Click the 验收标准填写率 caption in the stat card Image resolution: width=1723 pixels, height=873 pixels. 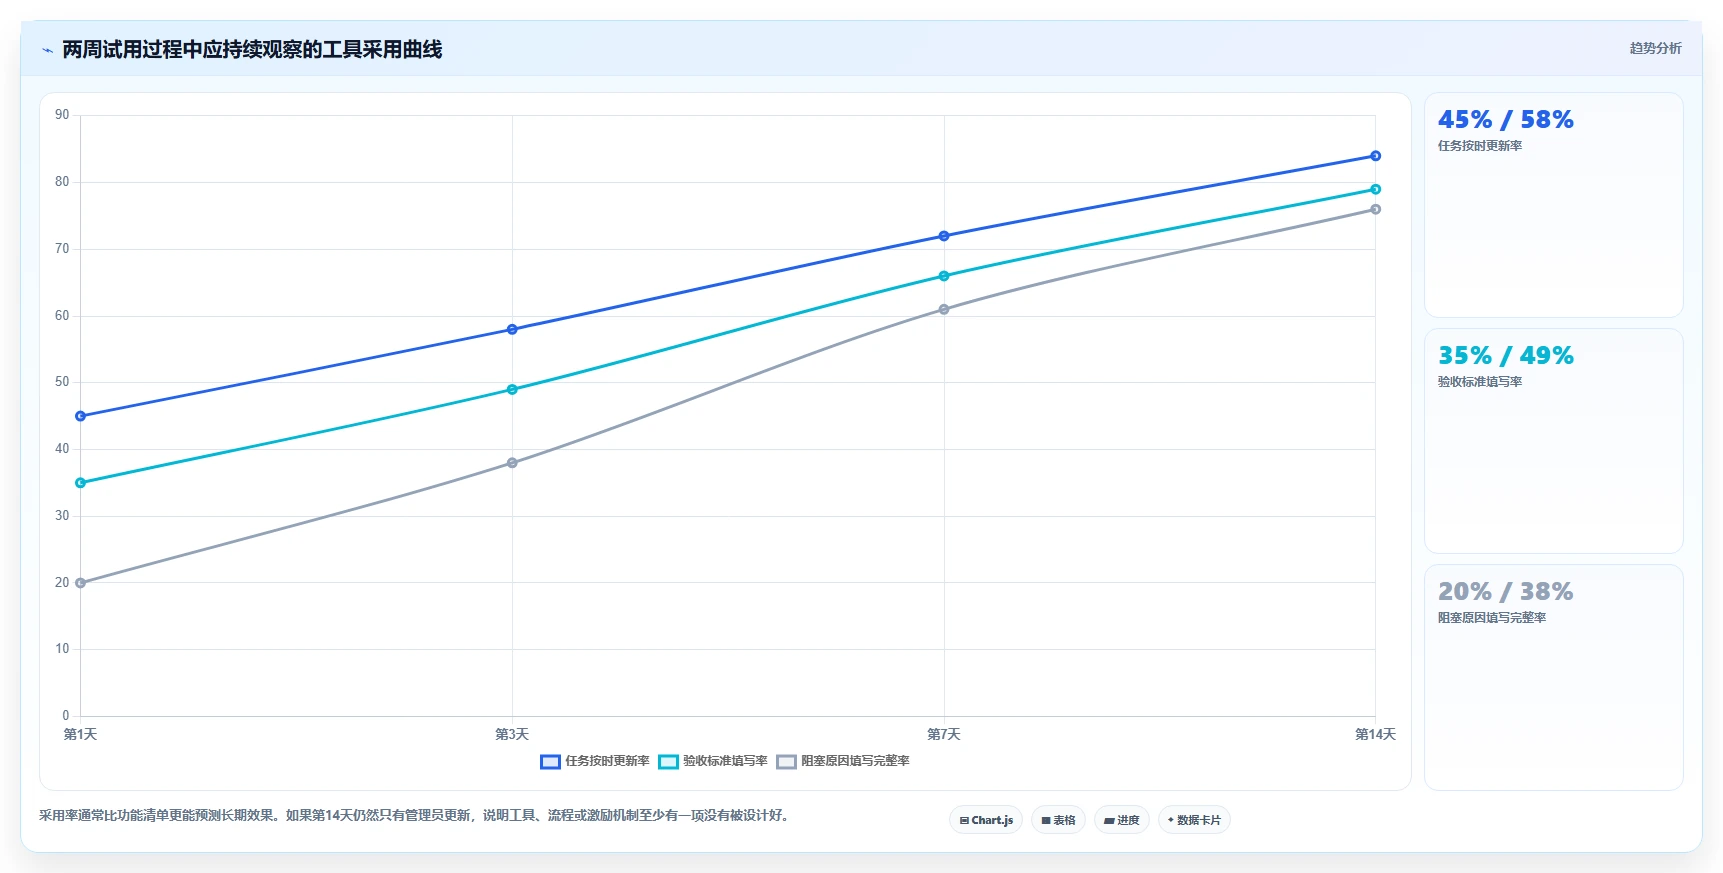pyautogui.click(x=1480, y=382)
